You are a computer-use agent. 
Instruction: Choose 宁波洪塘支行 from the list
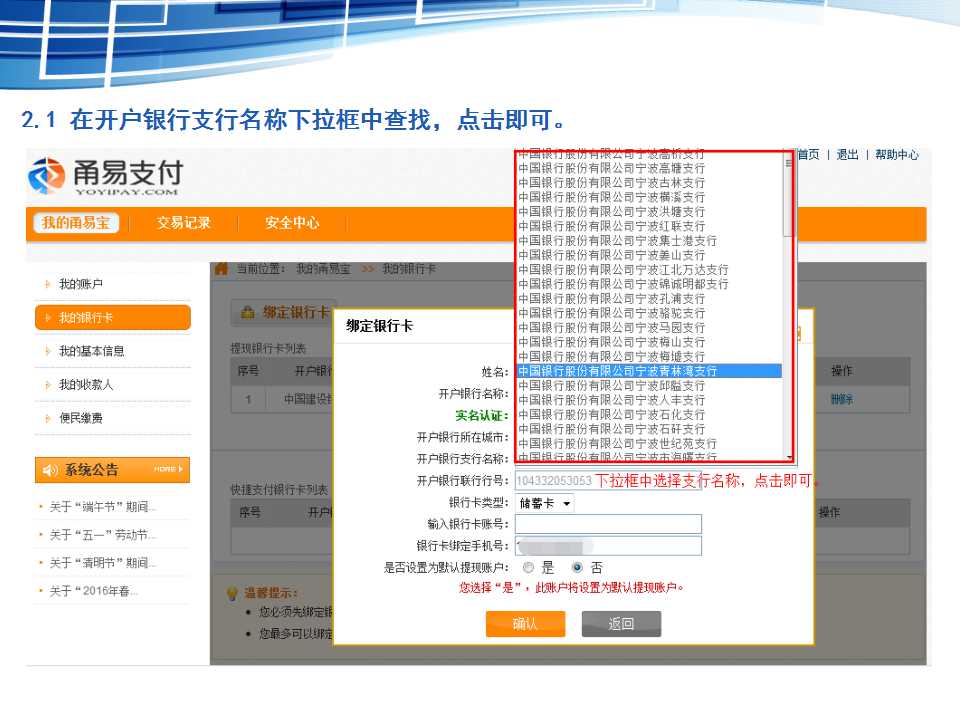[649, 211]
